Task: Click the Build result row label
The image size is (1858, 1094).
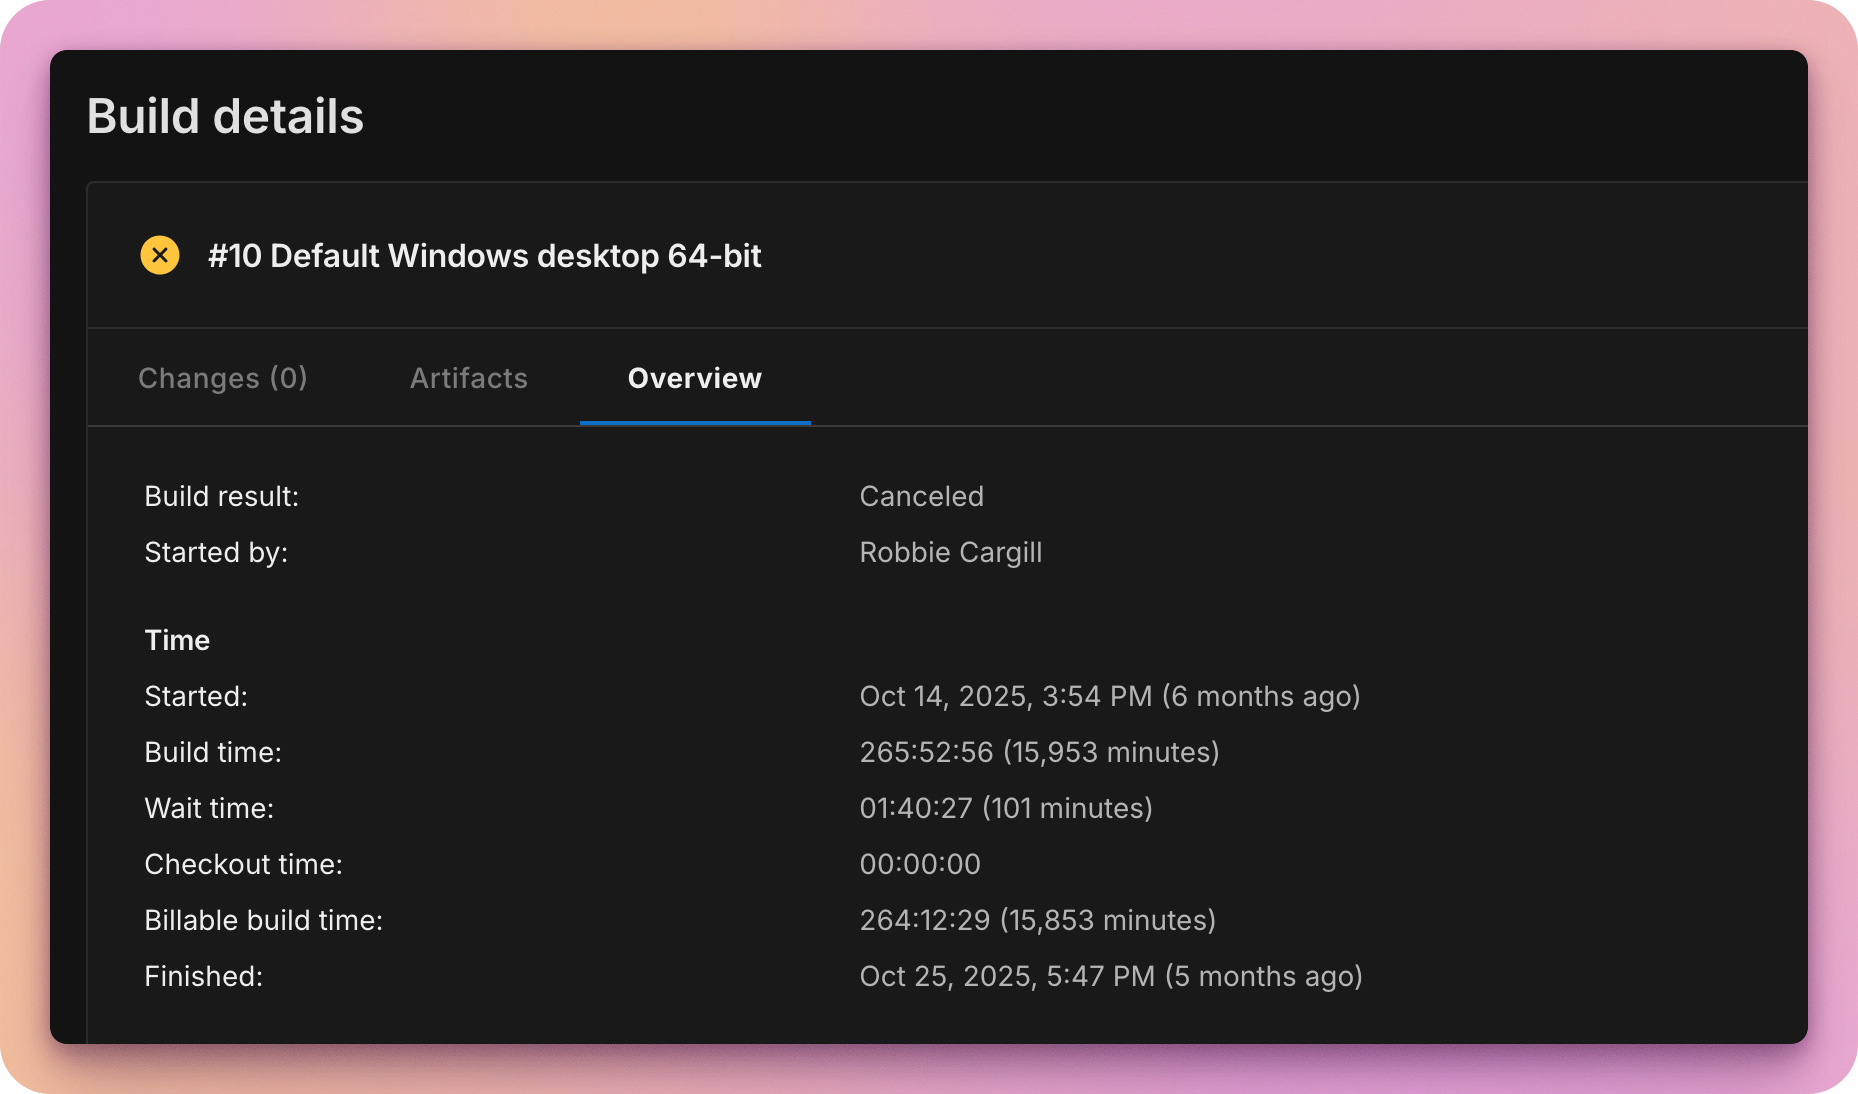Action: click(x=222, y=496)
